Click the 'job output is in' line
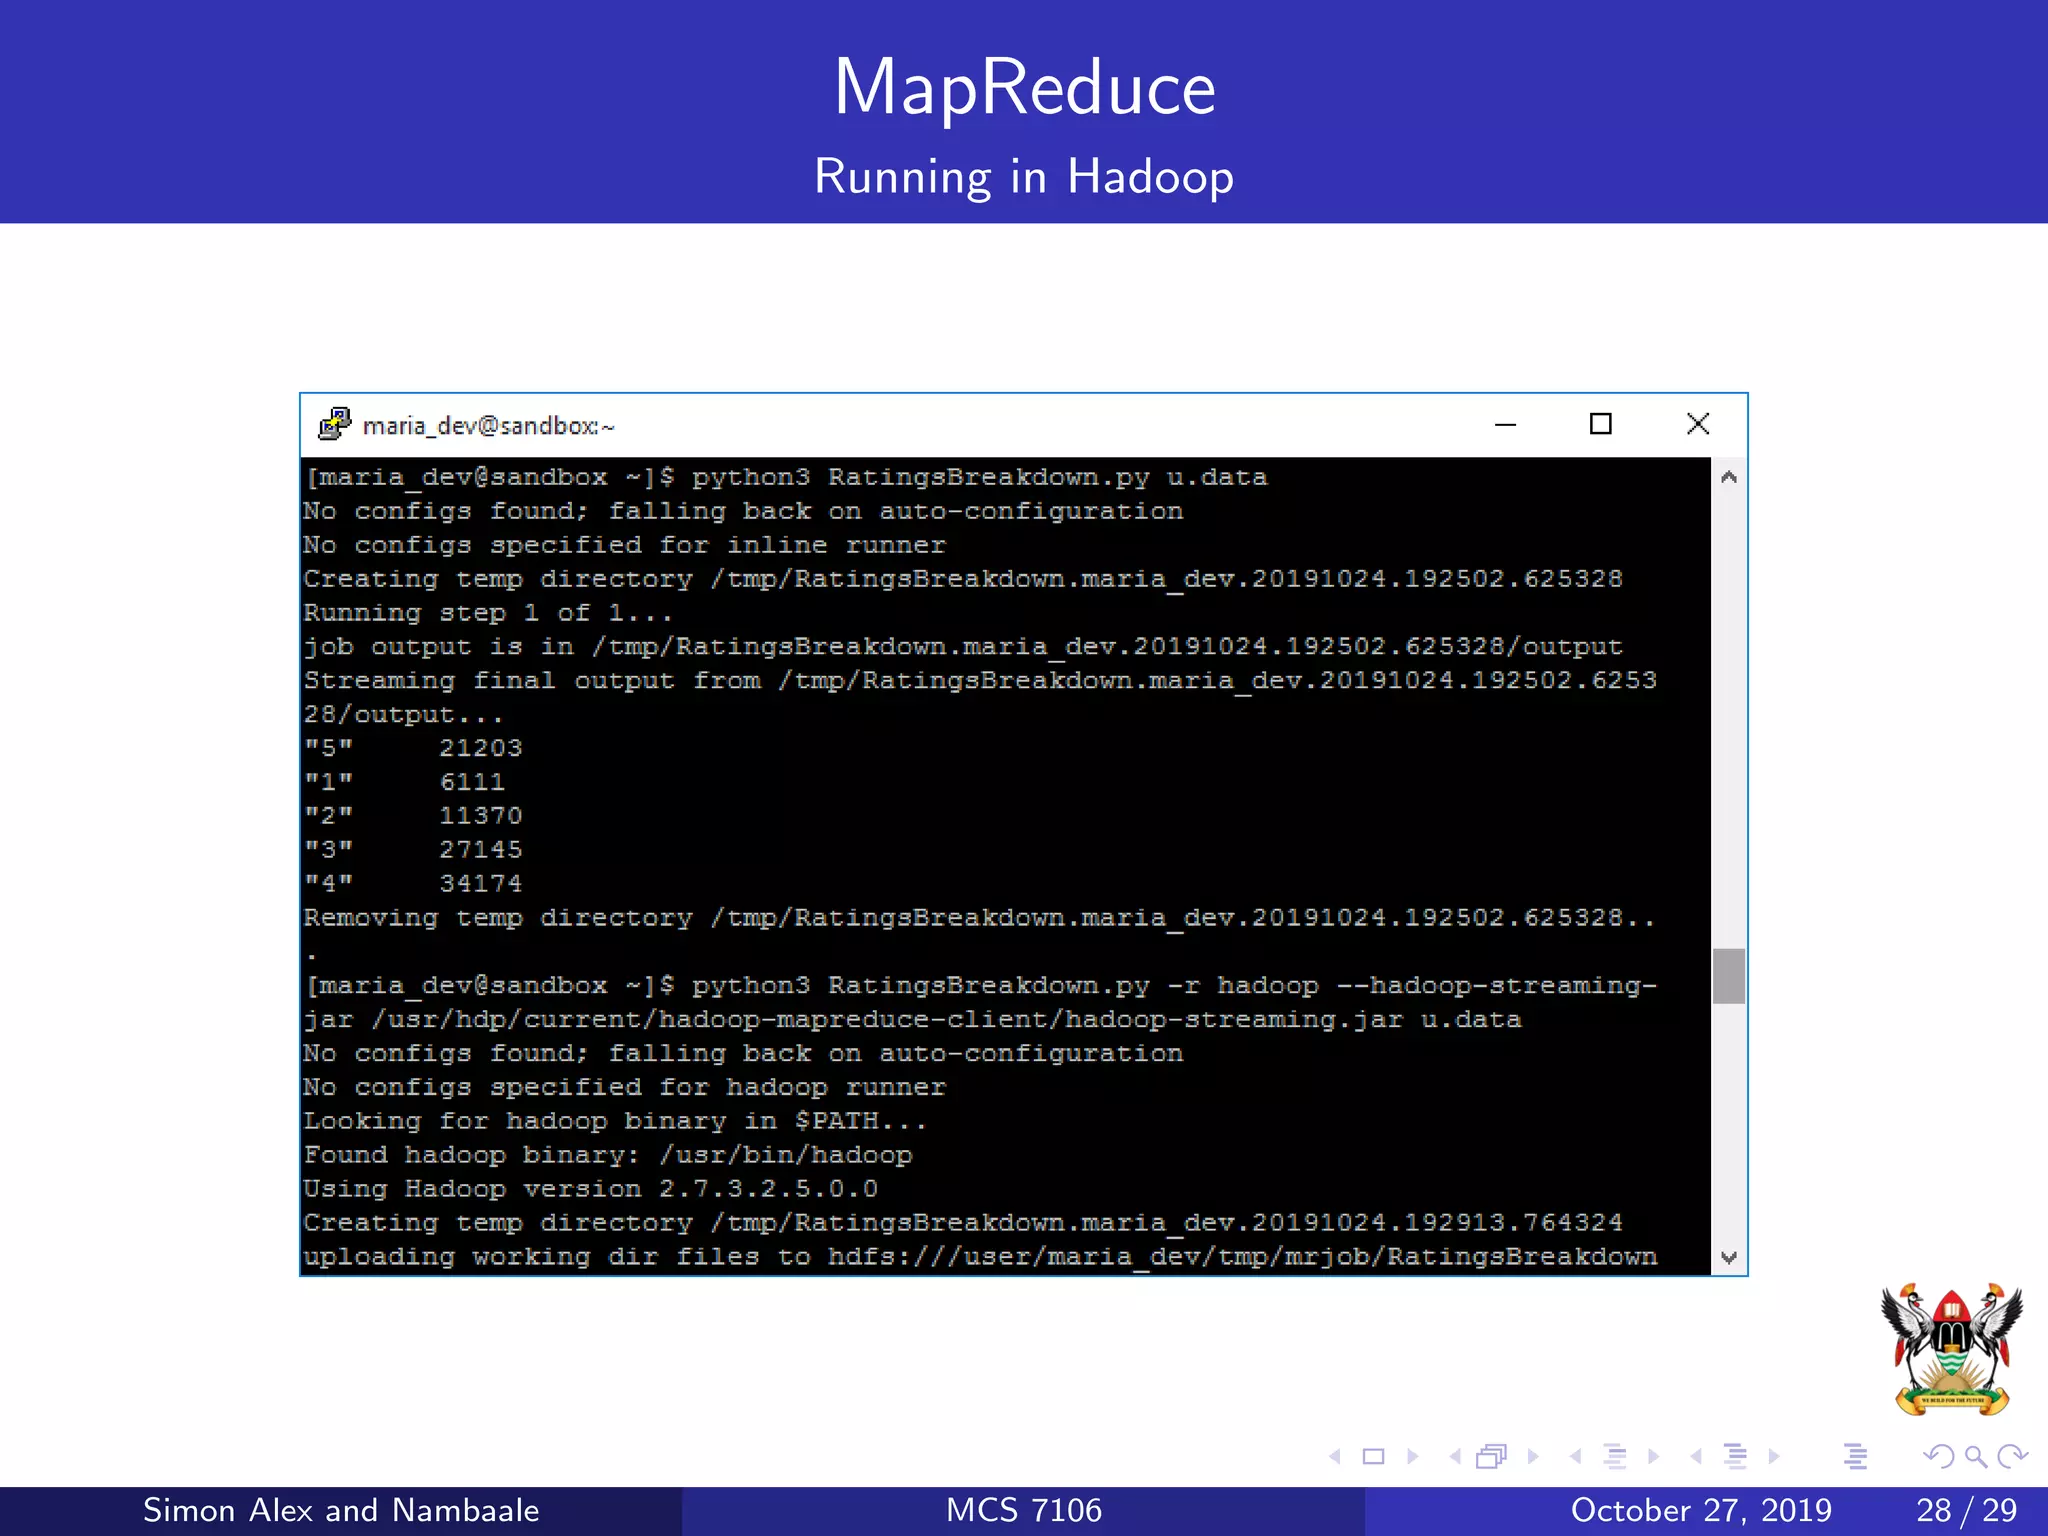Image resolution: width=2048 pixels, height=1536 pixels. [963, 647]
